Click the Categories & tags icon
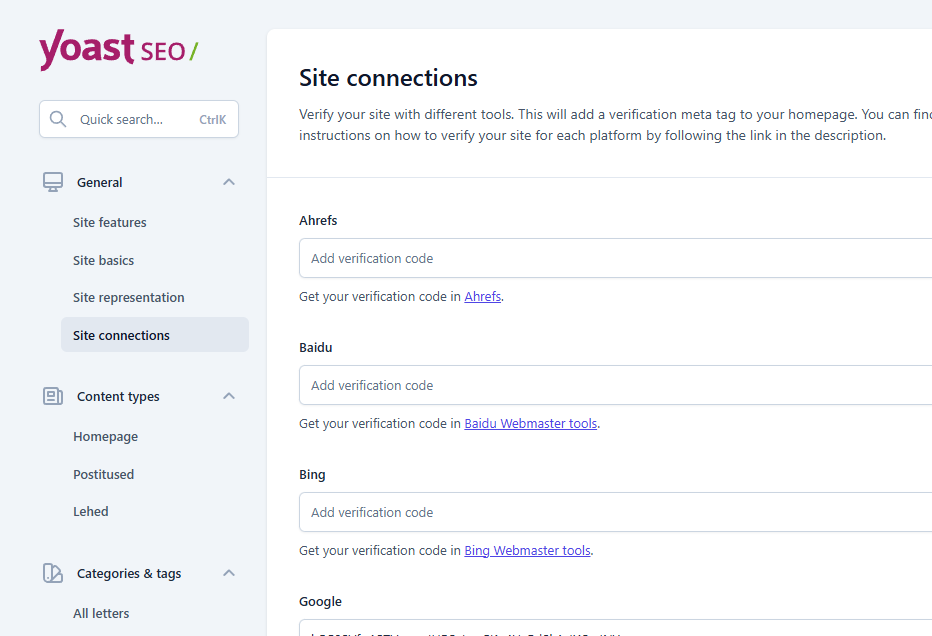Screen dimensions: 932x636 (x=53, y=573)
